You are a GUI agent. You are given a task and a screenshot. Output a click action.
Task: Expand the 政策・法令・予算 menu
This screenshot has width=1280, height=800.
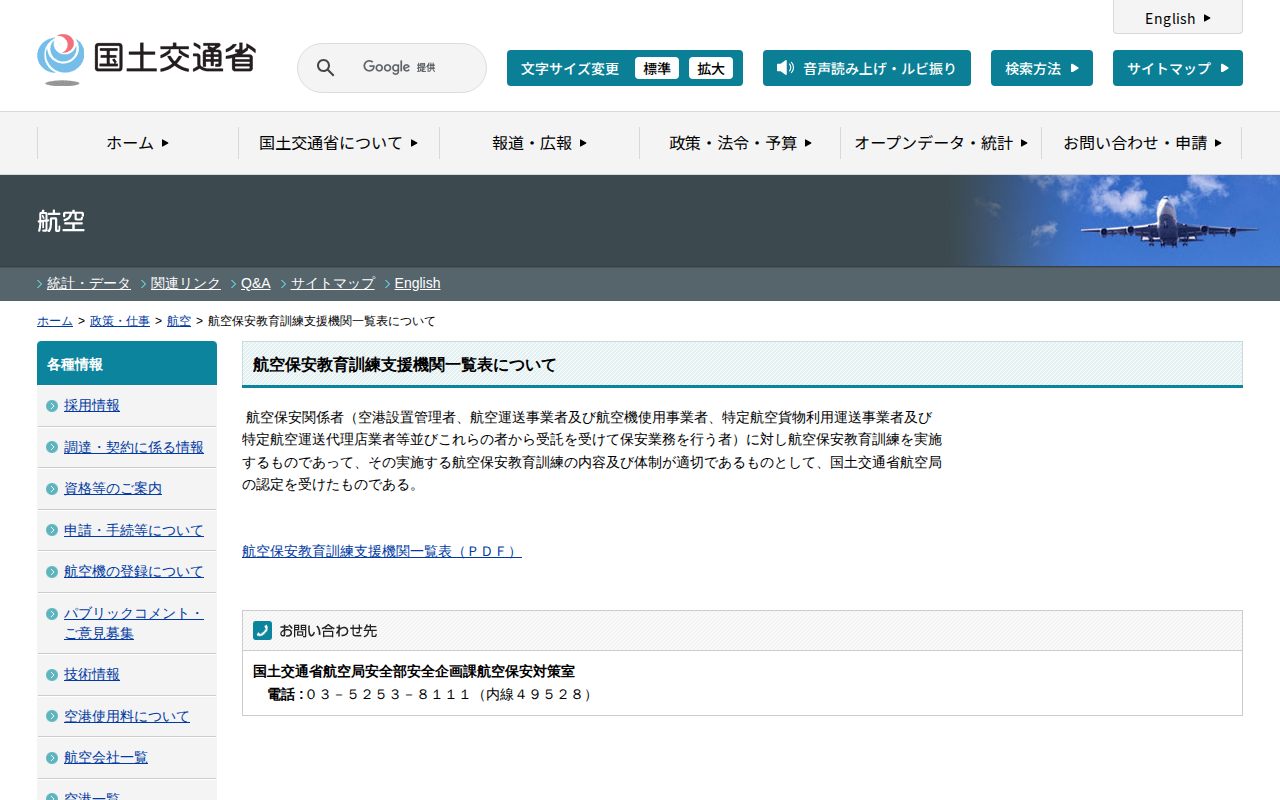tap(740, 143)
